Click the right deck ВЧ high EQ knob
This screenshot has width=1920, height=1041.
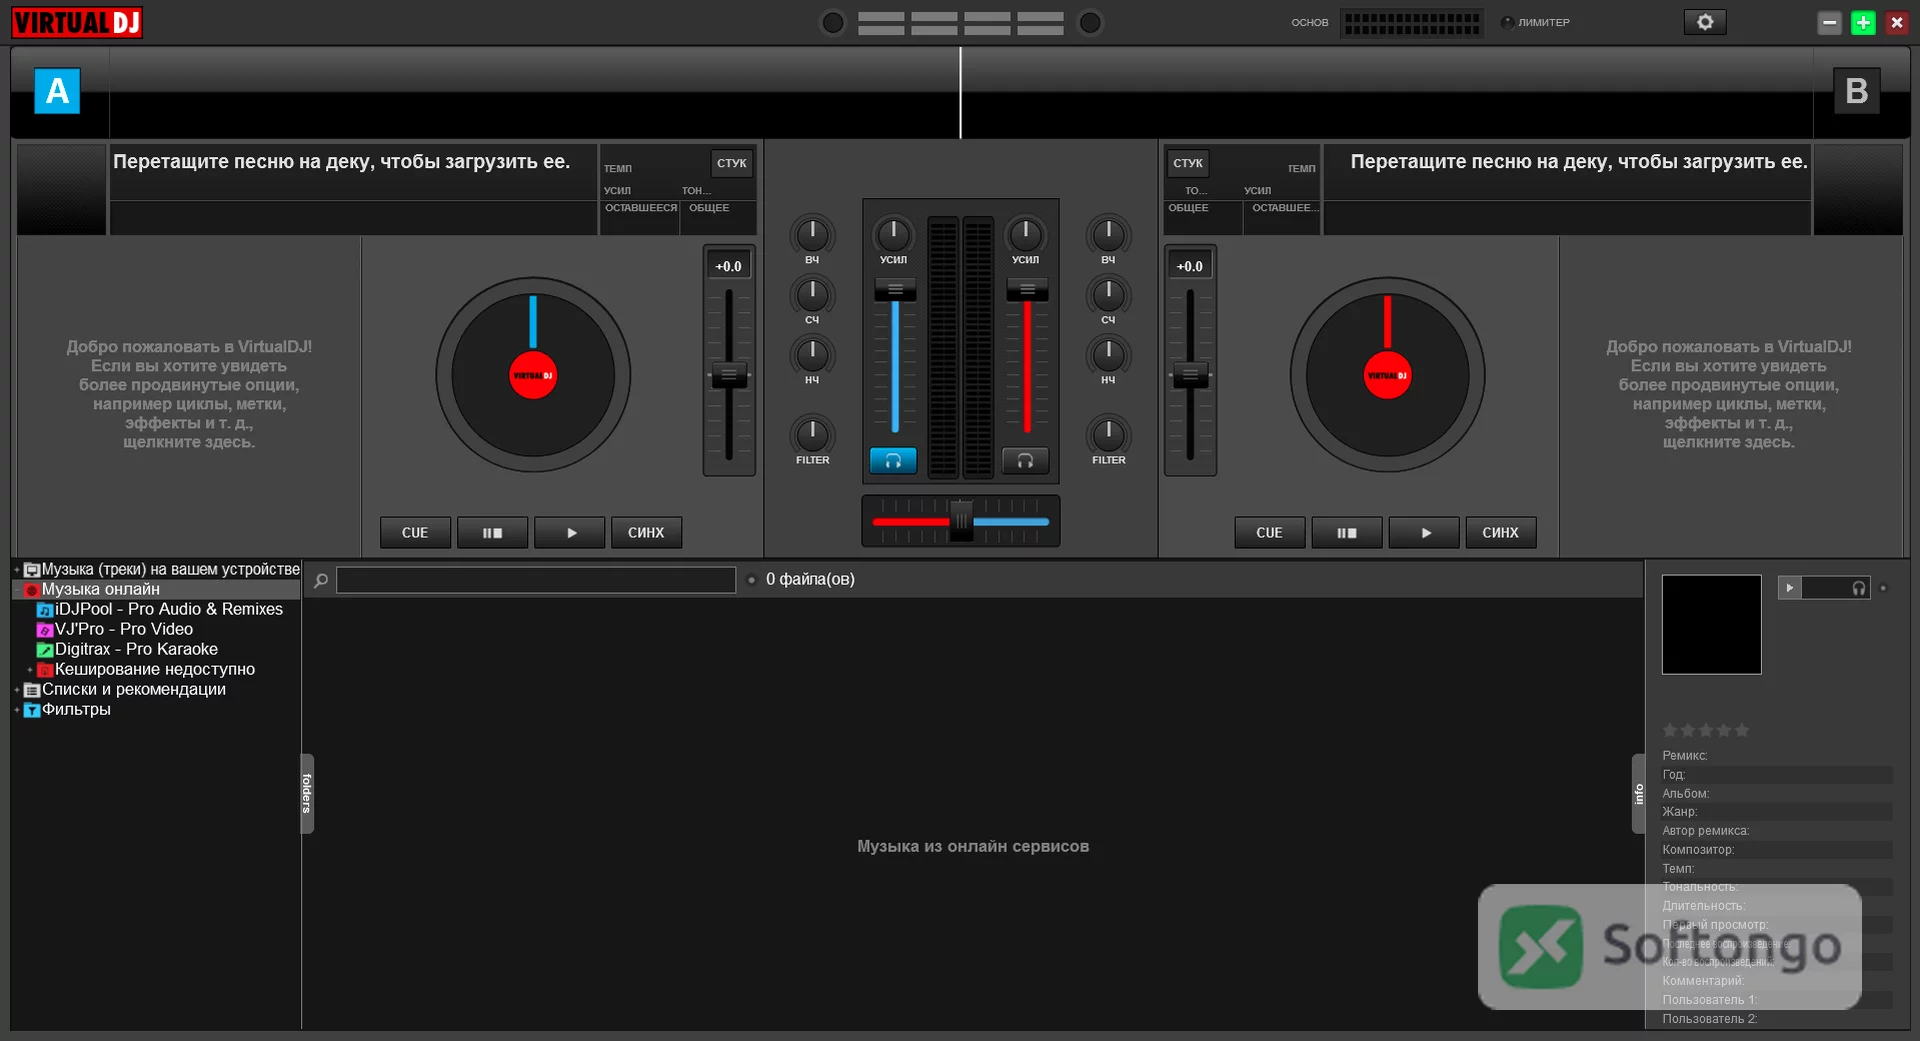pyautogui.click(x=1108, y=234)
